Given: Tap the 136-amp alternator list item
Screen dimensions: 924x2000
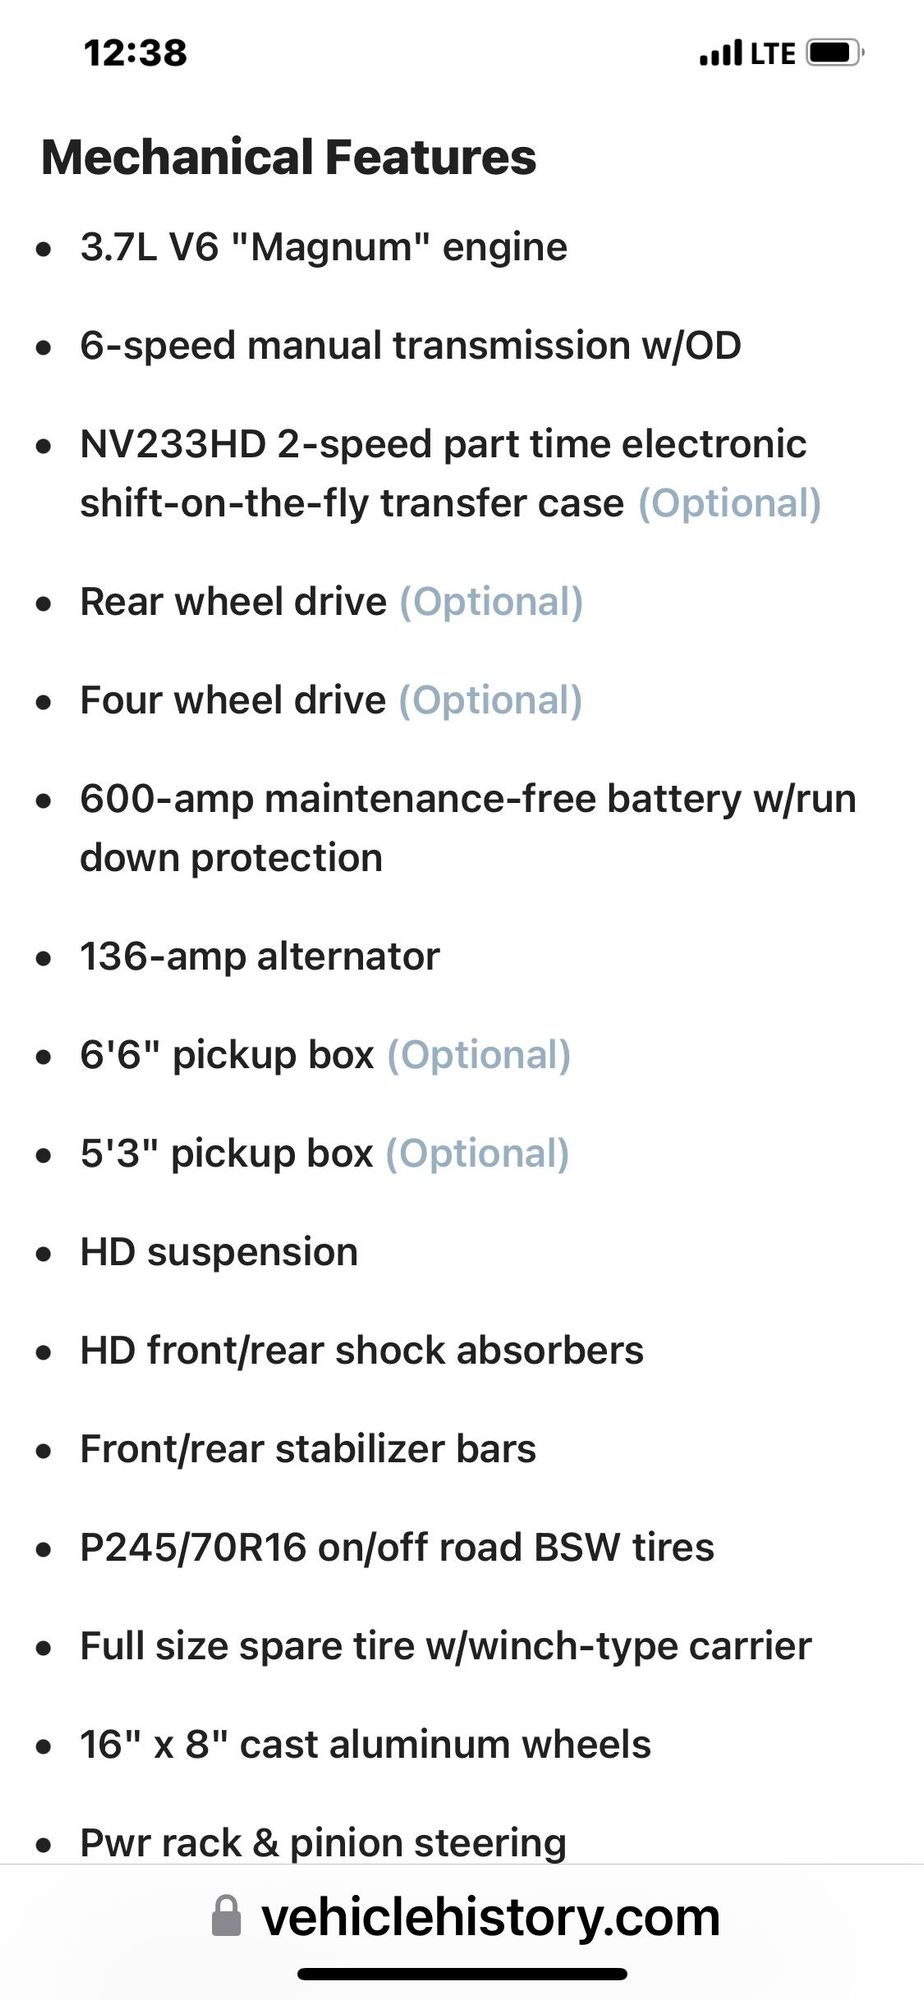Looking at the screenshot, I should click(x=260, y=956).
